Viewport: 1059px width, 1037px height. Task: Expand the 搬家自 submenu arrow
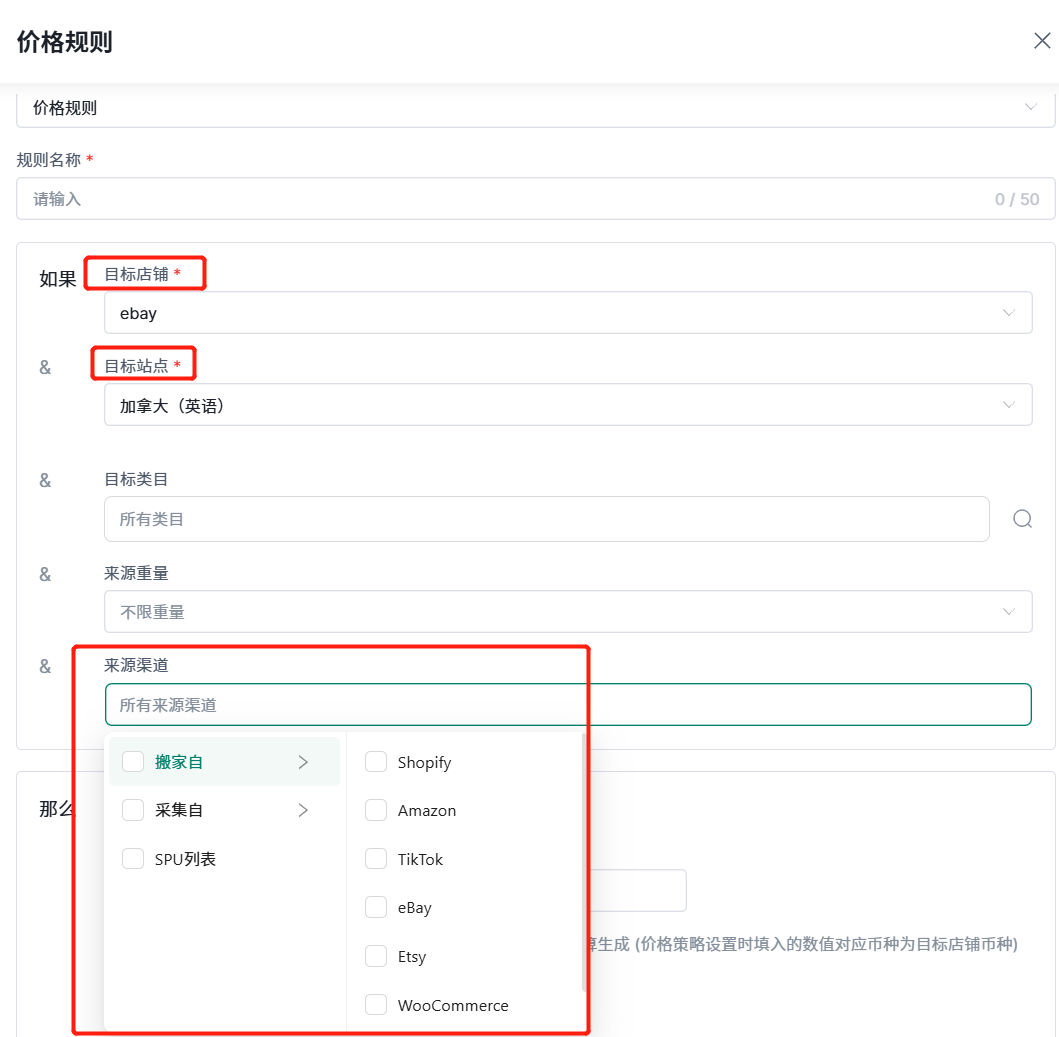point(303,762)
